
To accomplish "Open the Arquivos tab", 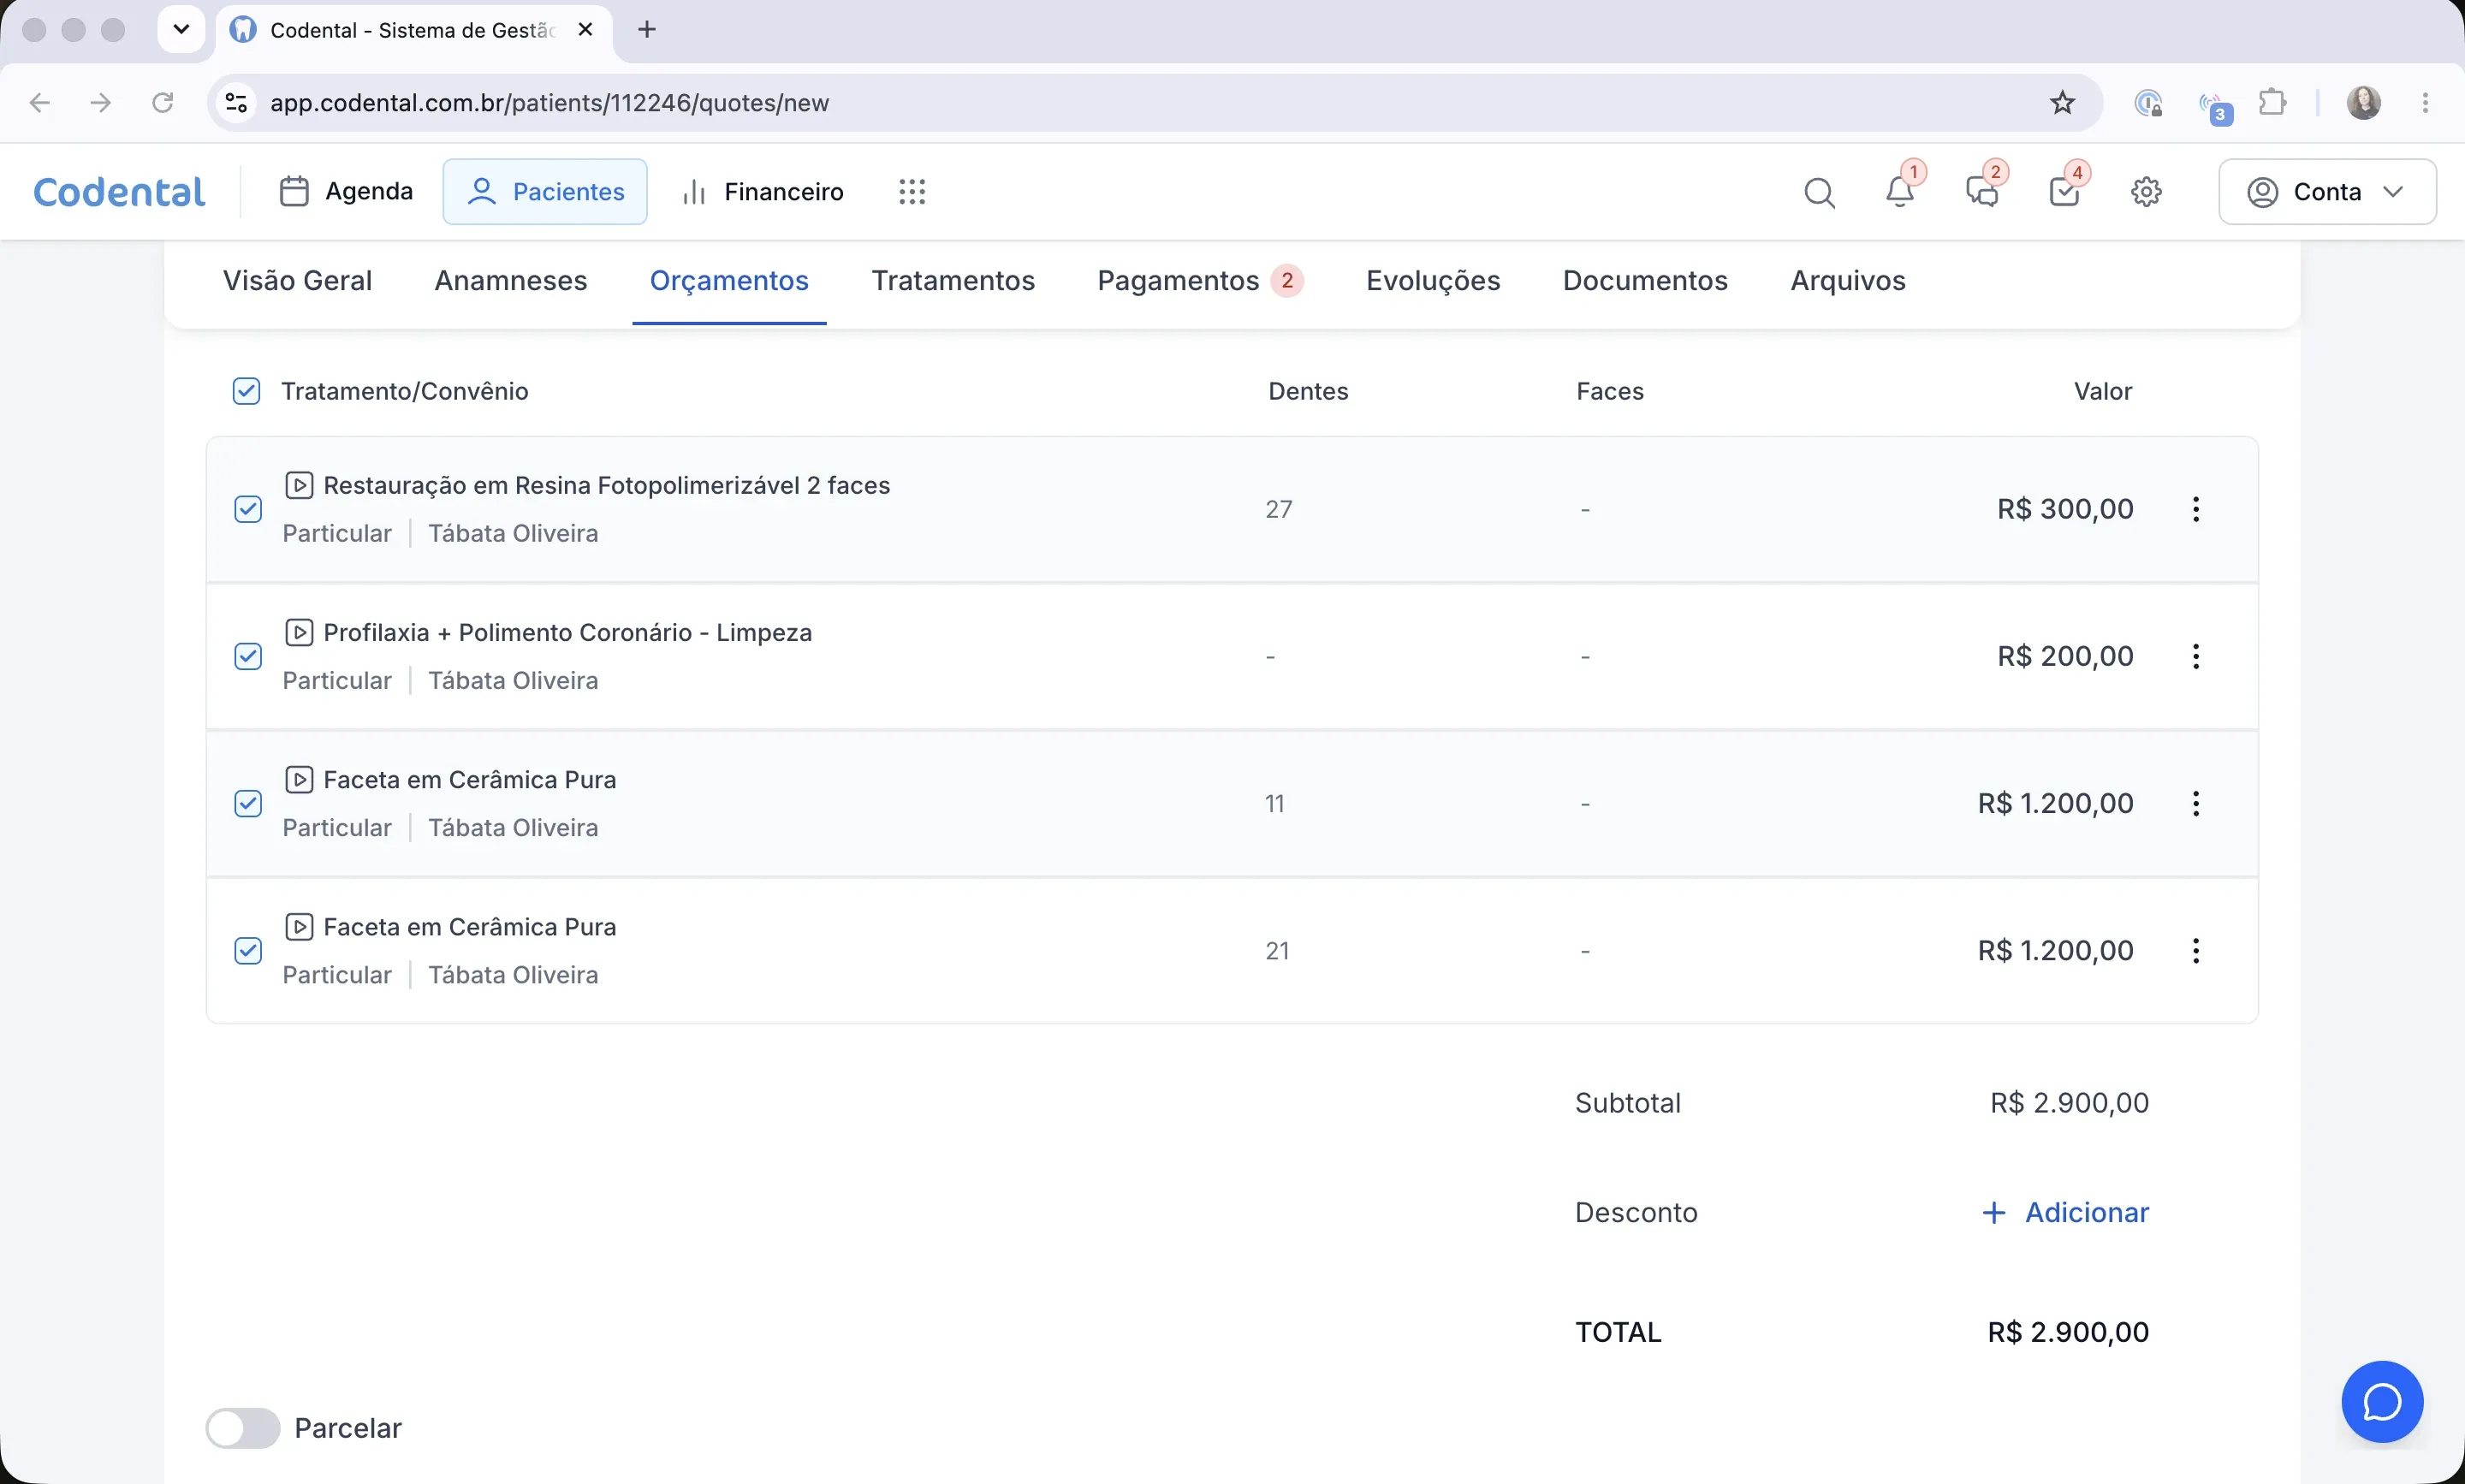I will [x=1848, y=280].
